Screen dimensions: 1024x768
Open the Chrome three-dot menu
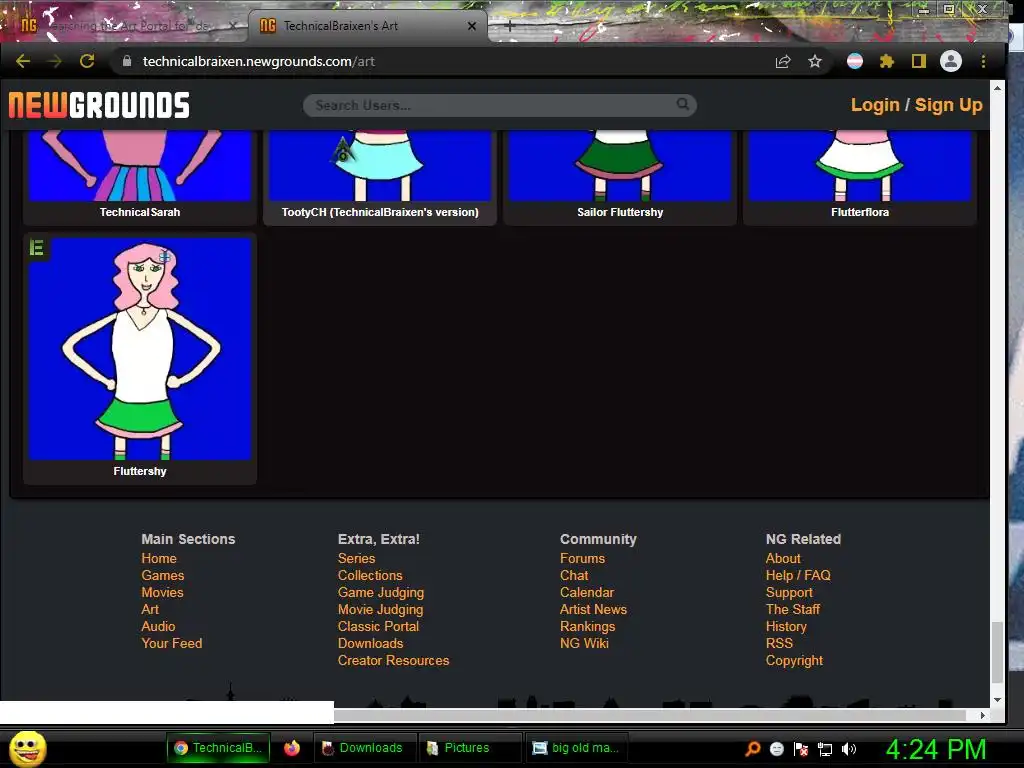(983, 61)
